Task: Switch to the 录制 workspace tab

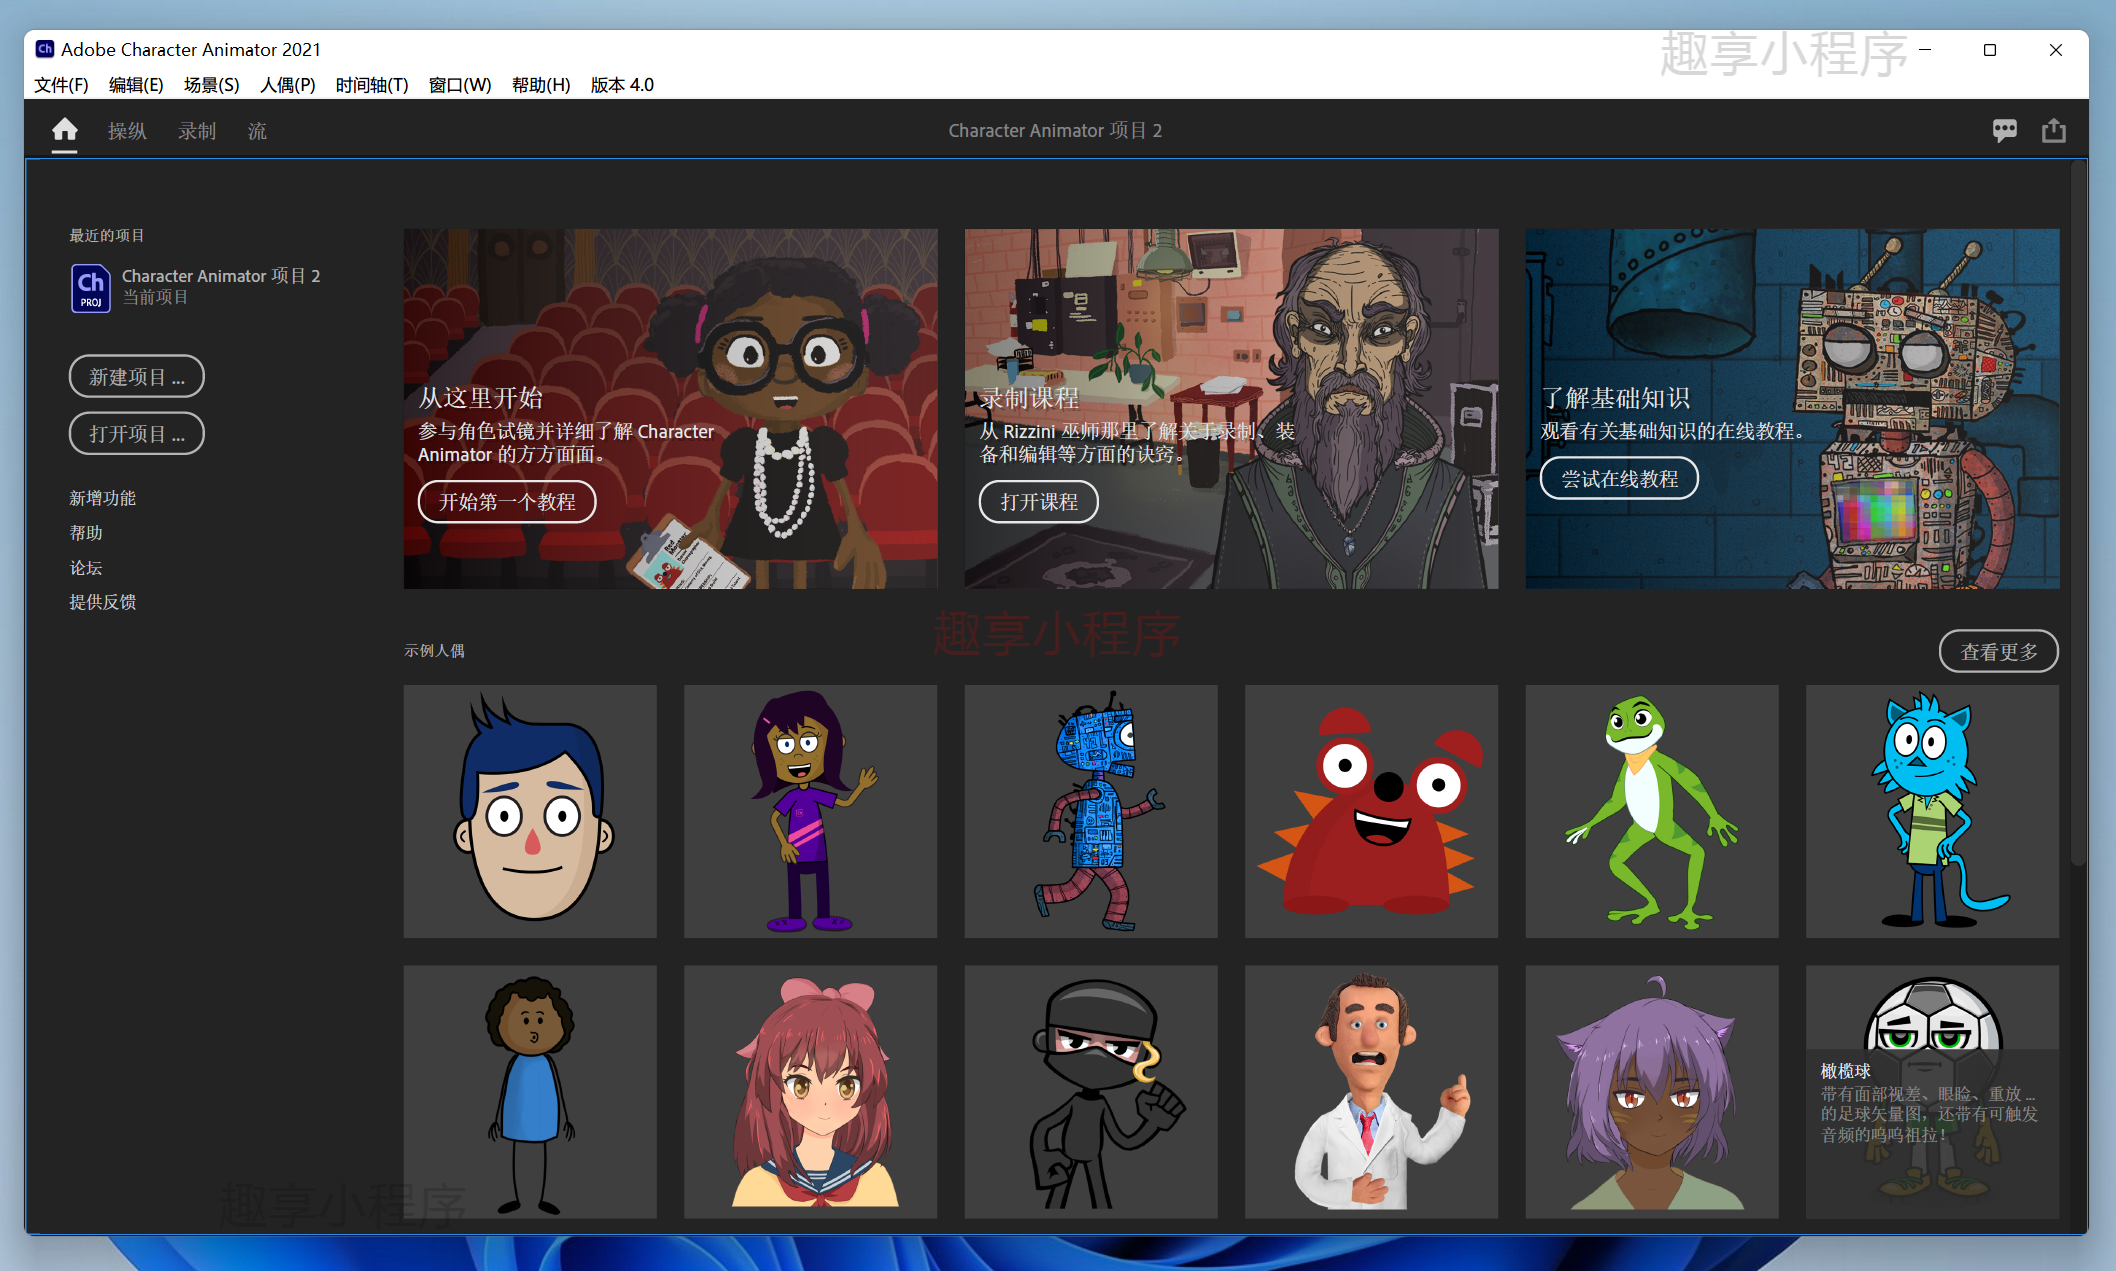Action: click(x=197, y=131)
